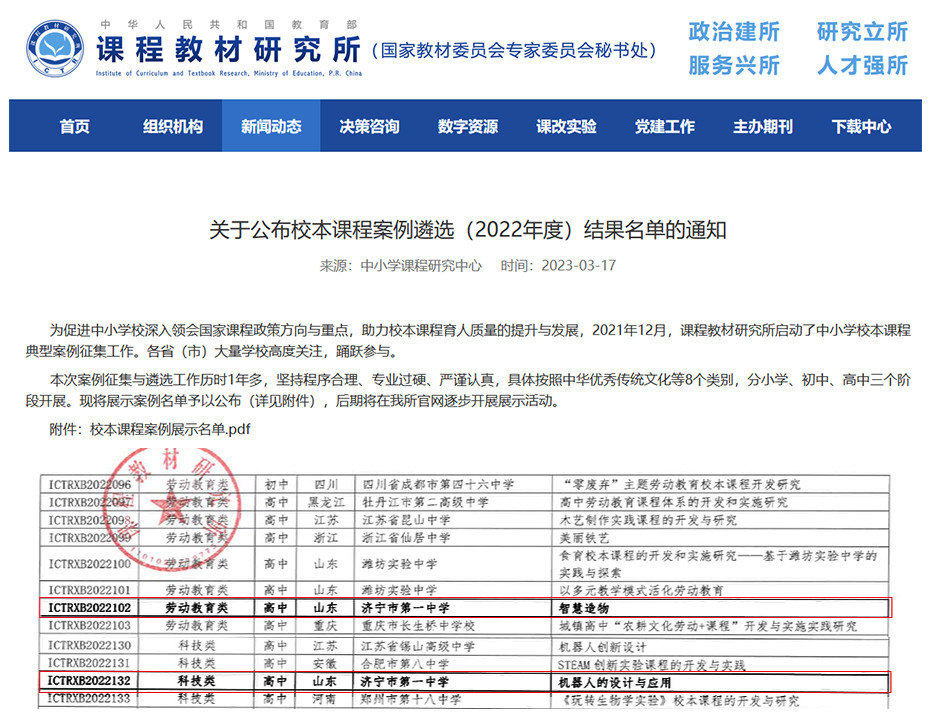The image size is (931, 723).
Task: Select table cell ICTRXB2022100
Action: (90, 564)
